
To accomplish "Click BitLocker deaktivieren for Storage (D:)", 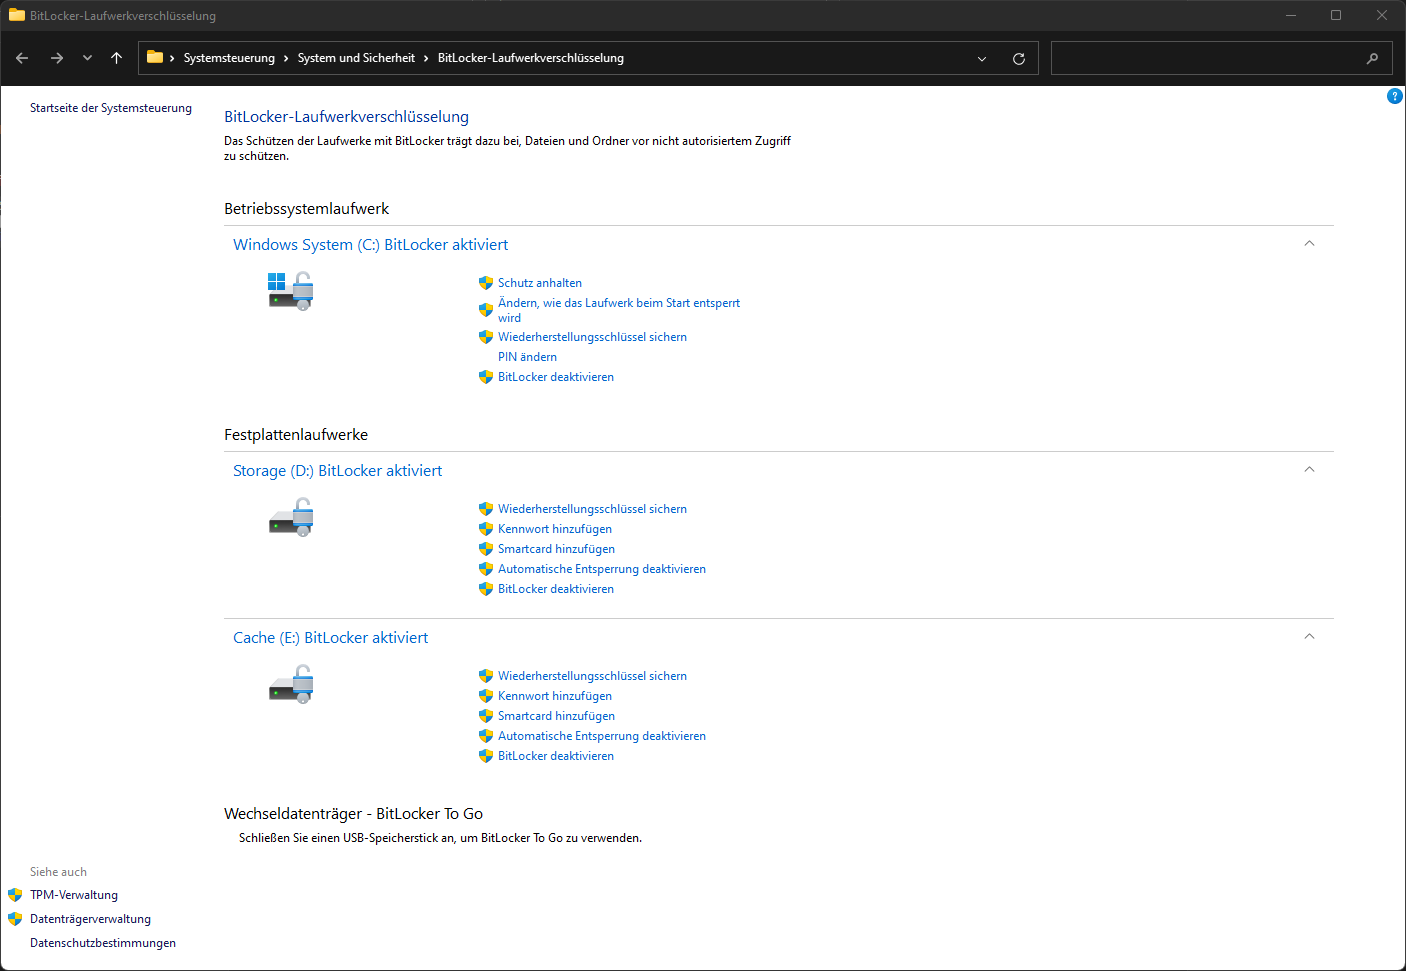I will pos(556,589).
